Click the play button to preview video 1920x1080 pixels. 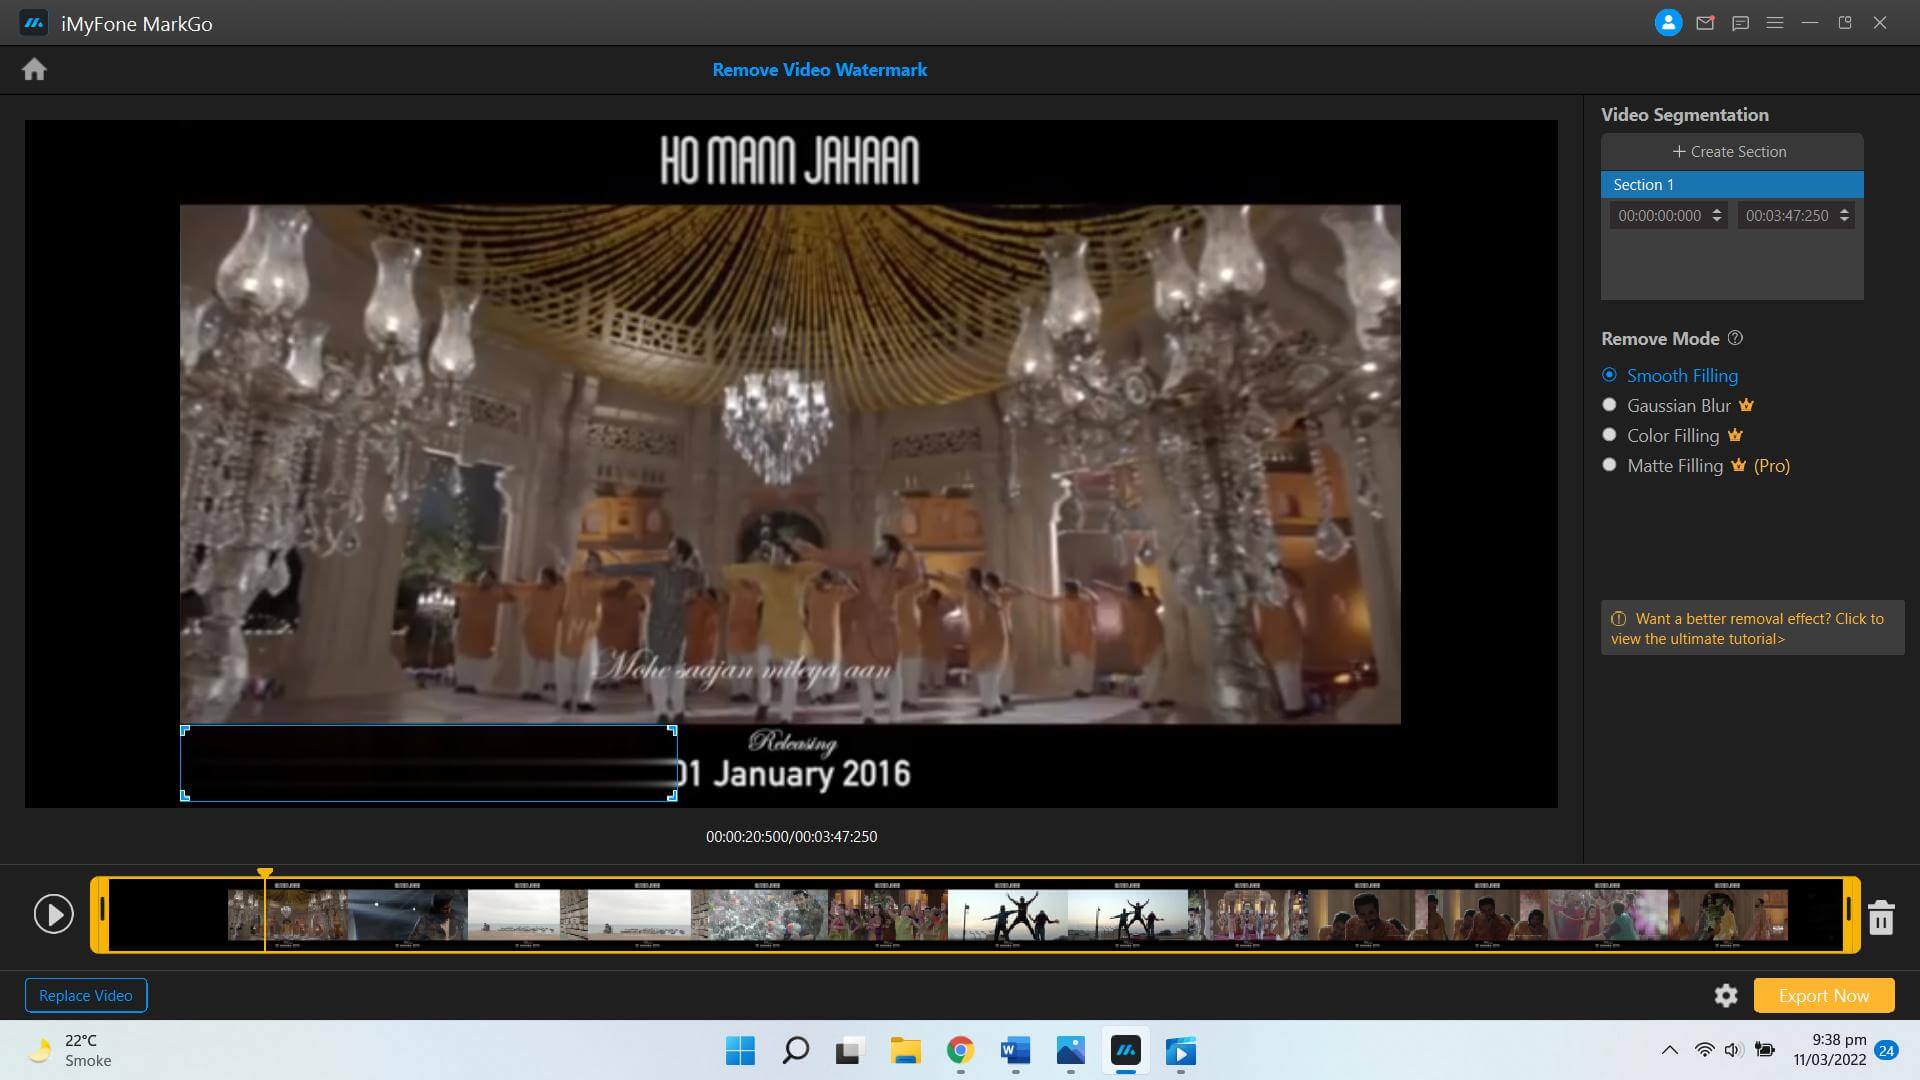tap(53, 913)
